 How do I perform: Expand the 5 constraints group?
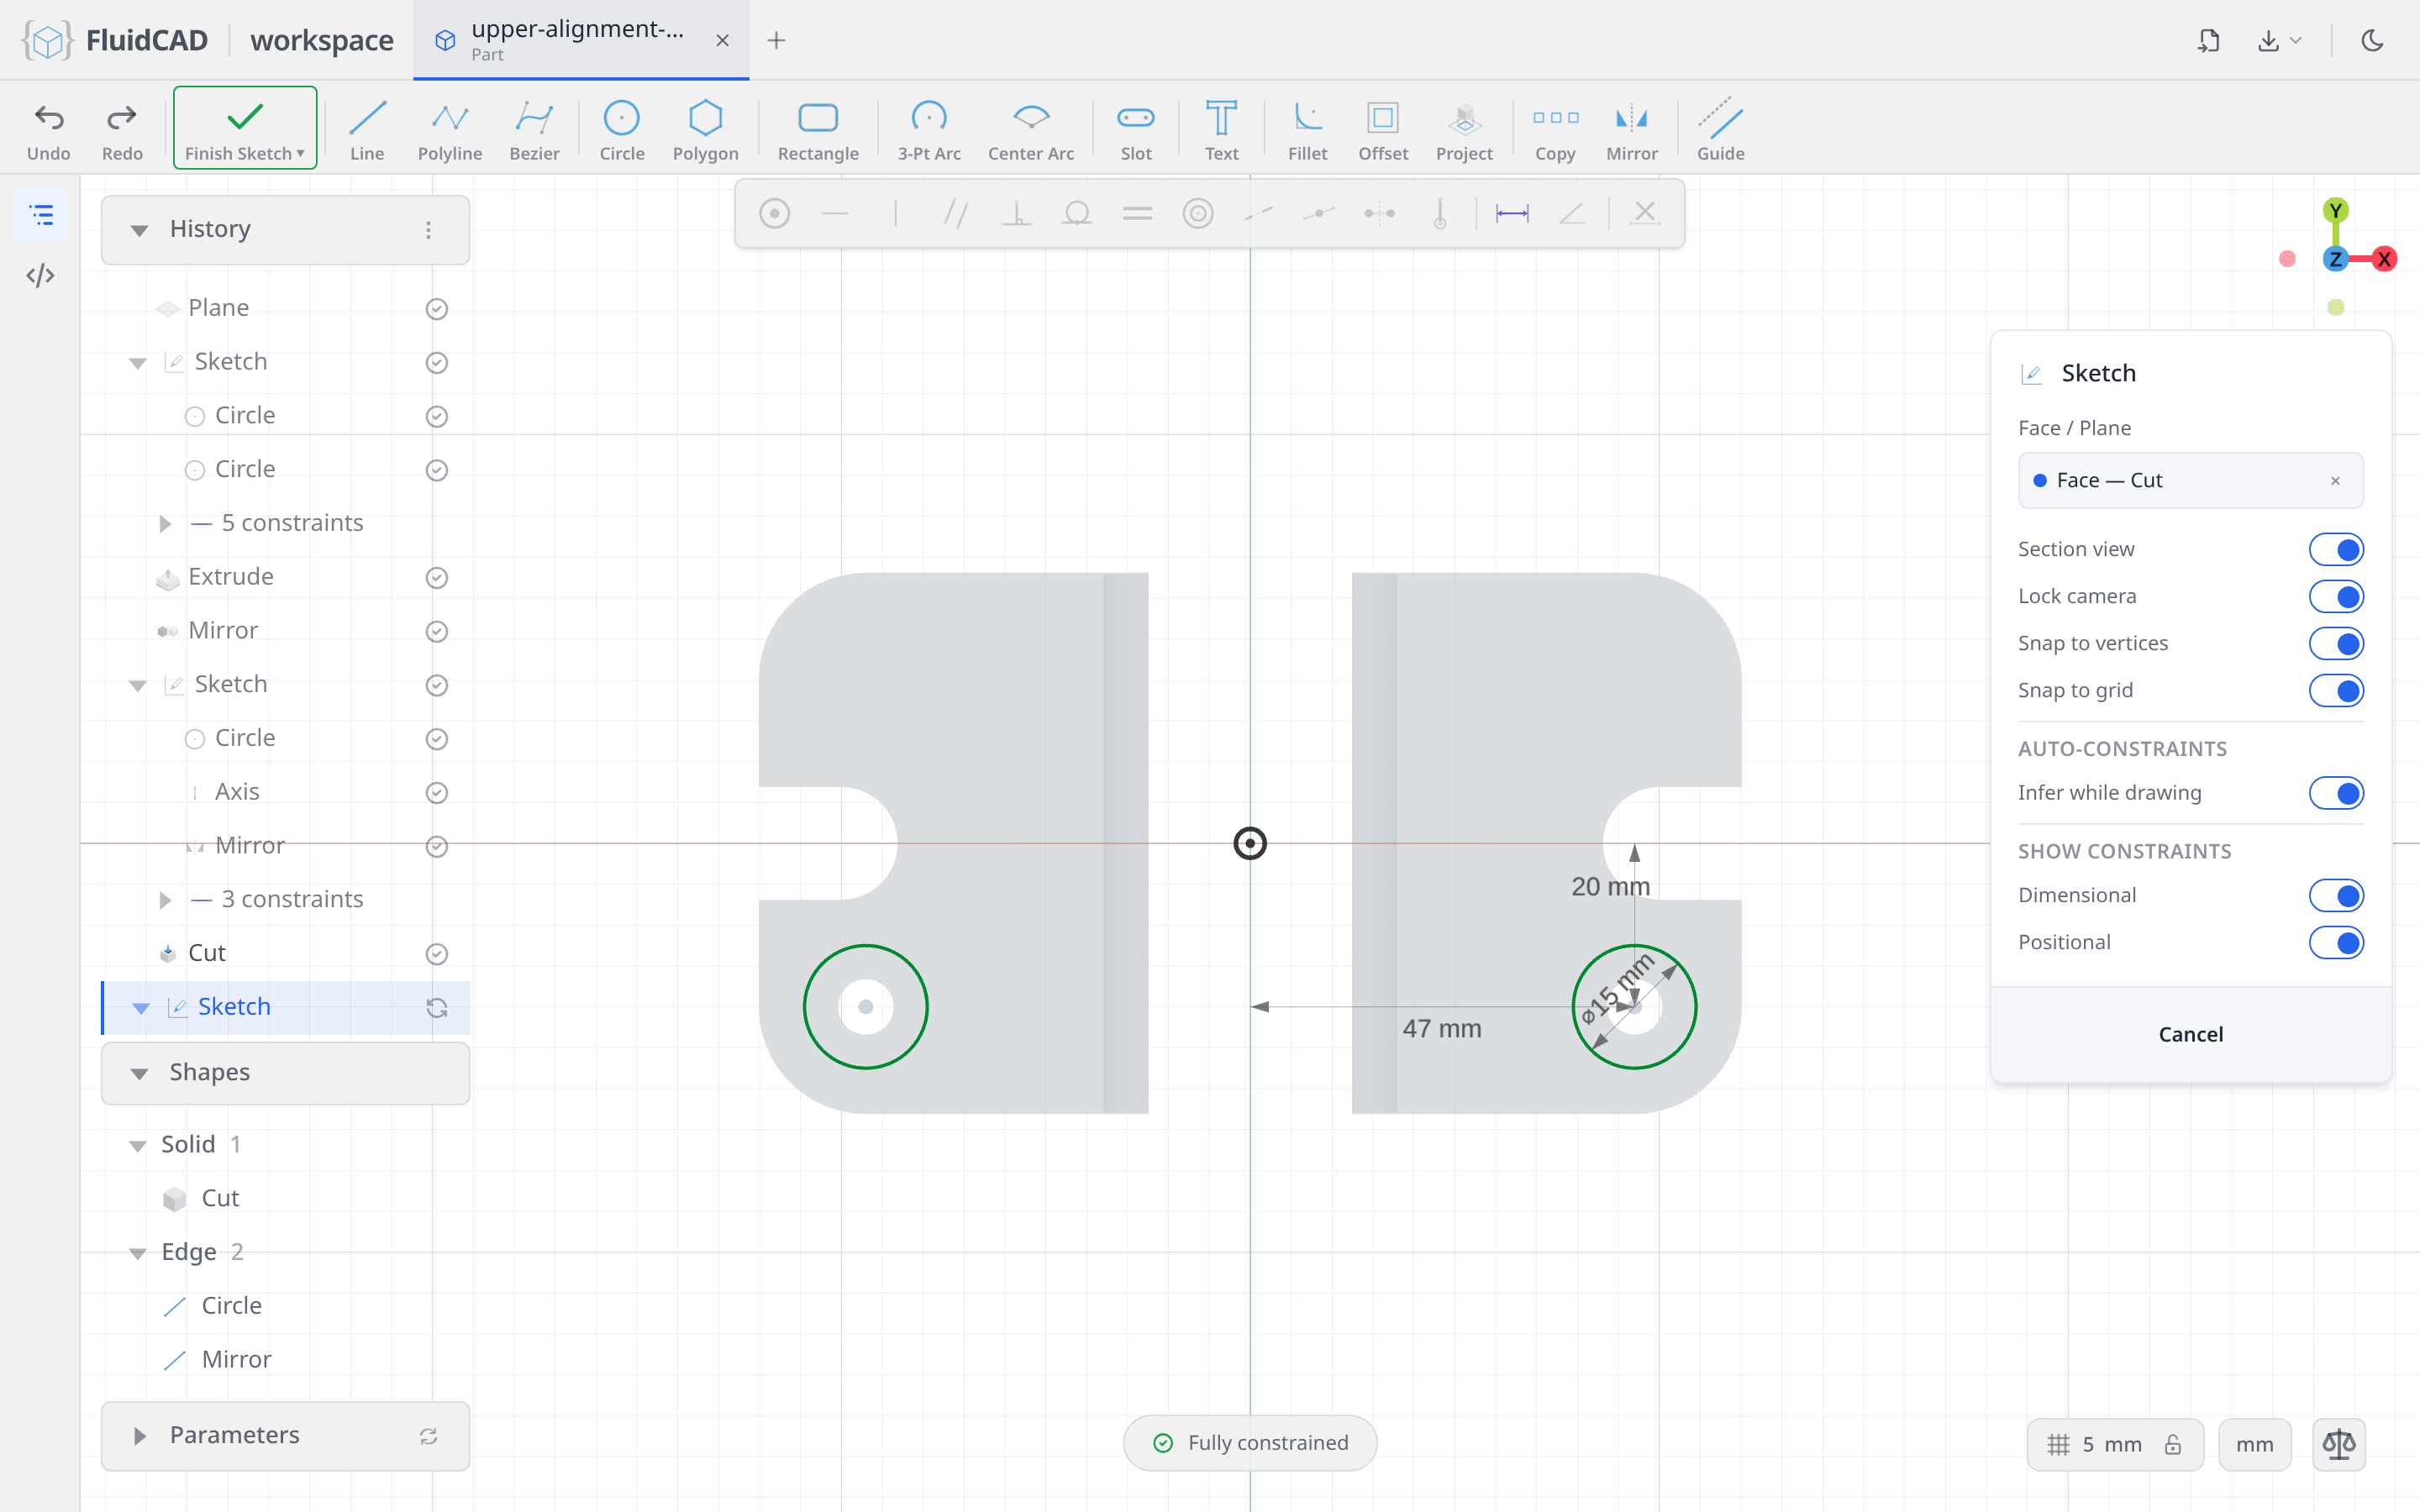(x=165, y=523)
